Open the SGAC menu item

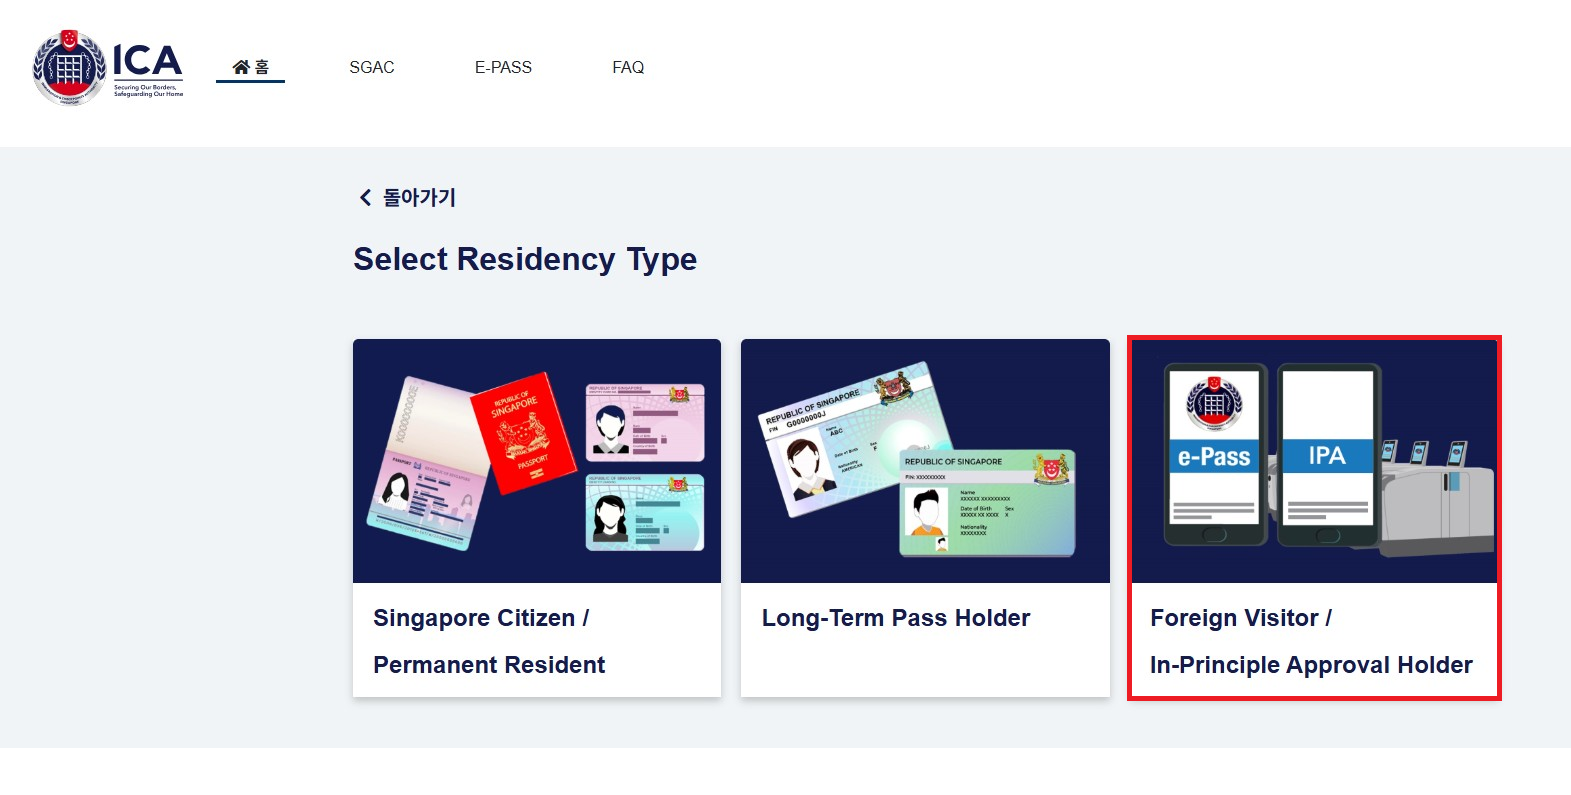(372, 67)
